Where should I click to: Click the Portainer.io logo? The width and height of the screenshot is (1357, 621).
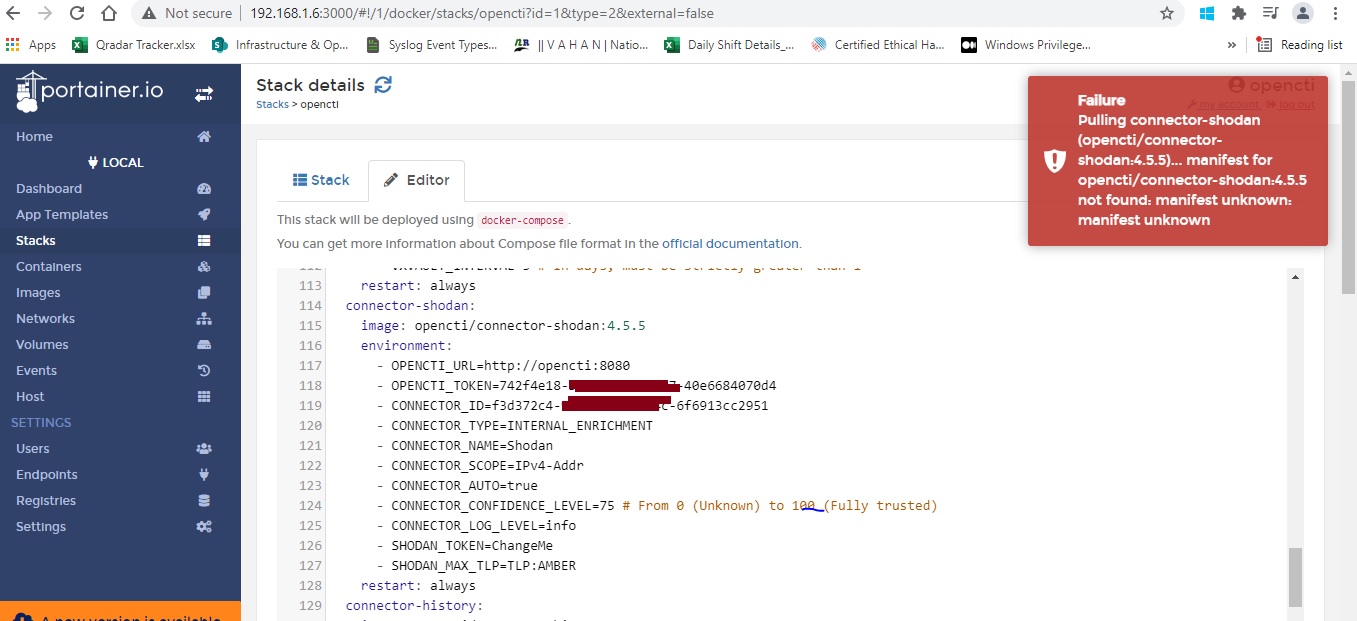(x=88, y=91)
